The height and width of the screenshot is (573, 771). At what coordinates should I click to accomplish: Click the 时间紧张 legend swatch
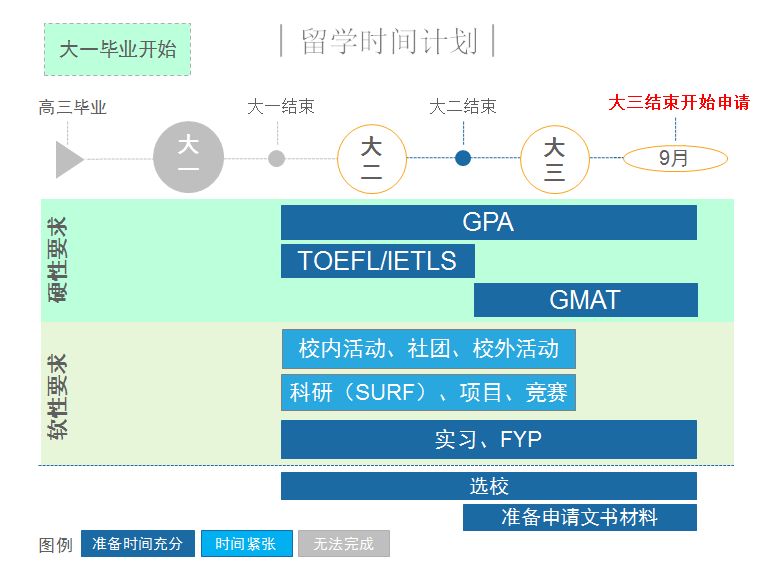coord(247,543)
